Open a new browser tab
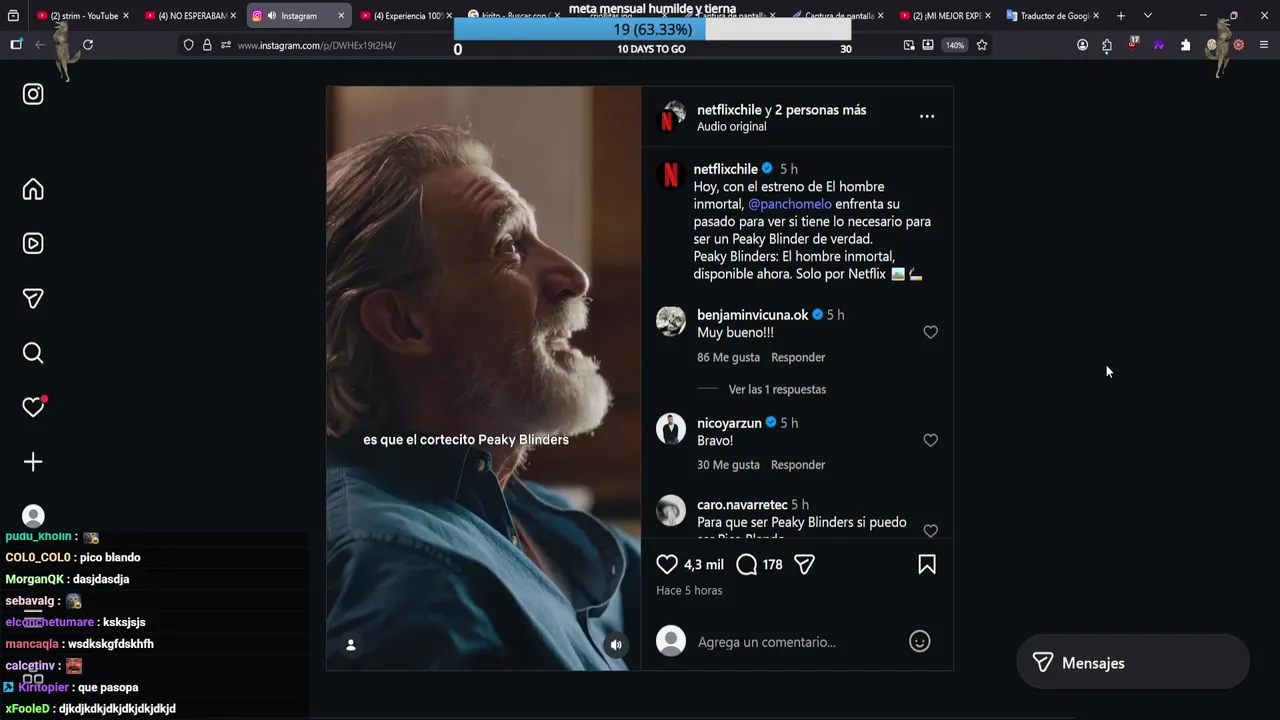Image resolution: width=1280 pixels, height=720 pixels. point(1121,16)
